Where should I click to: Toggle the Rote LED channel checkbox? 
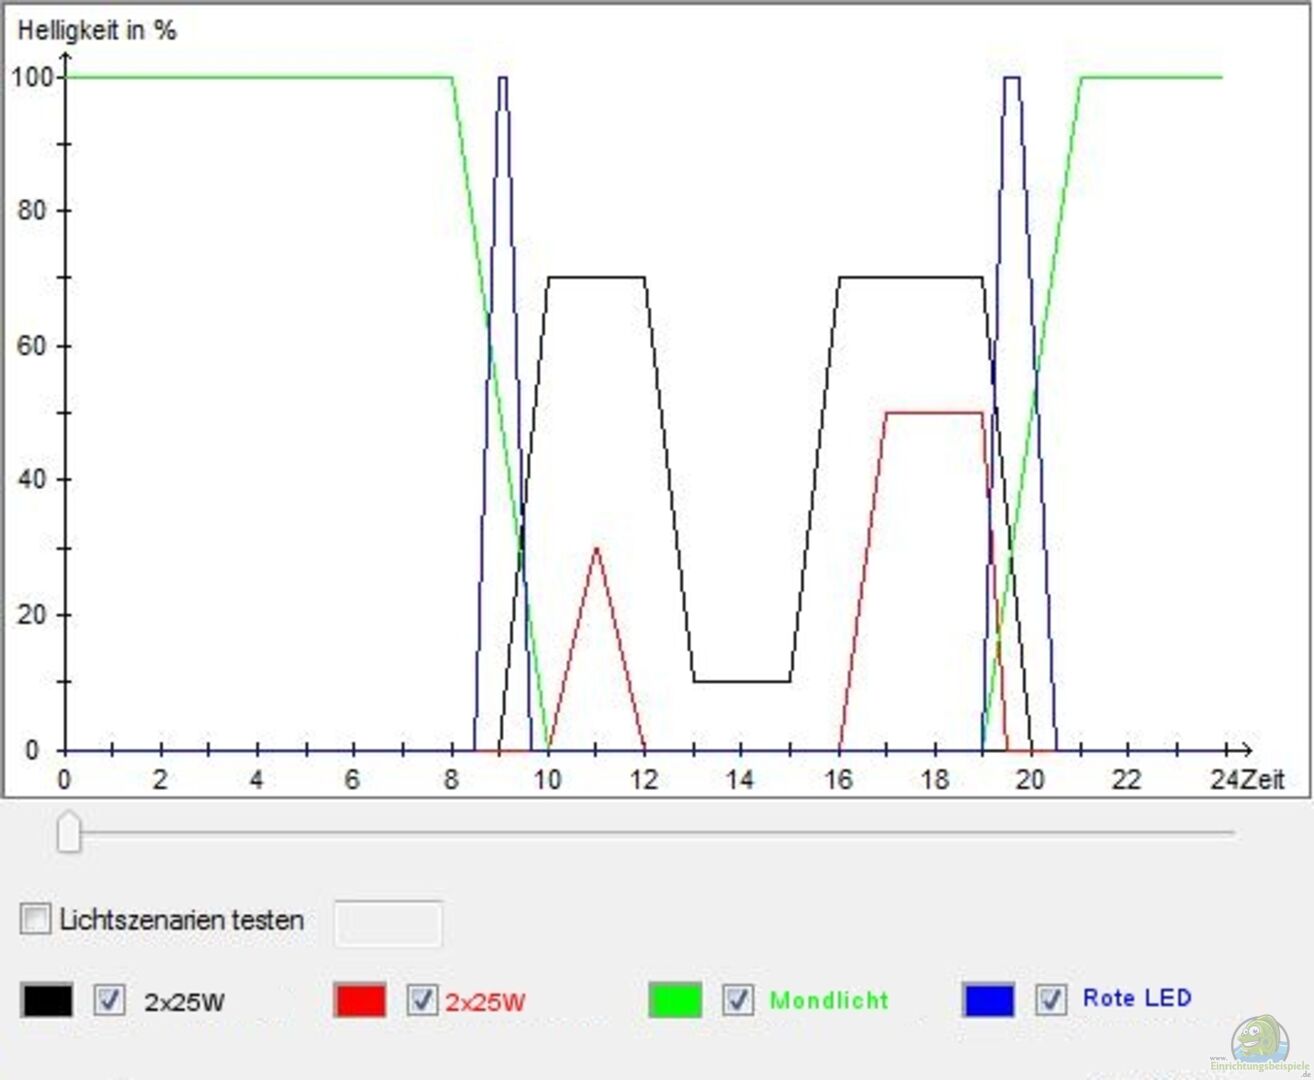point(1050,999)
